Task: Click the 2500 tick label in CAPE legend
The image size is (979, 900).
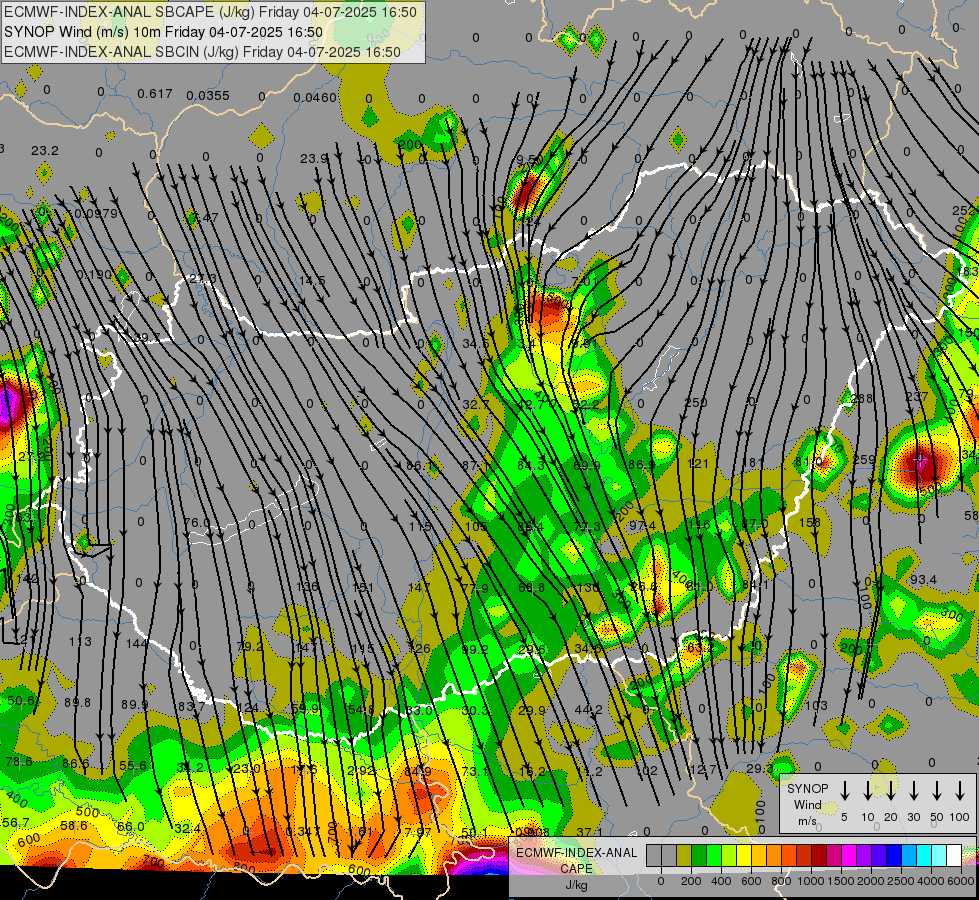Action: (x=900, y=881)
